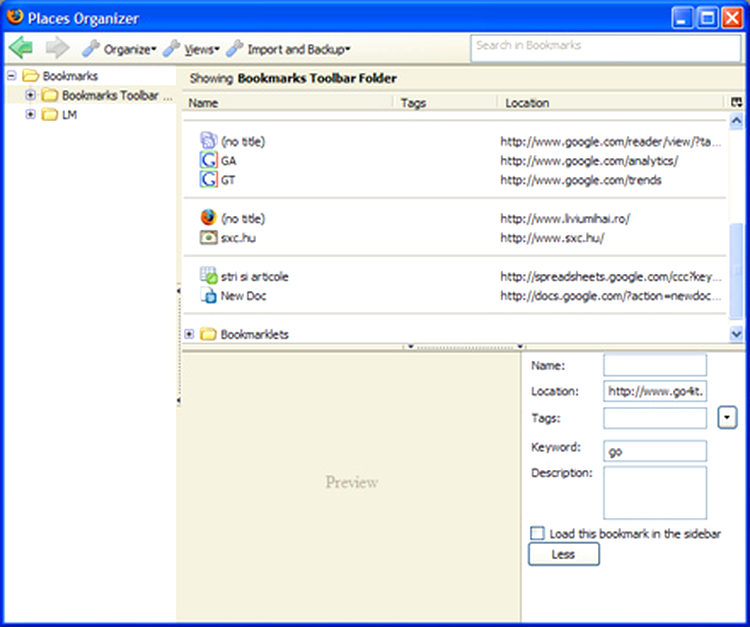Select the stri si articole bookmark
Viewport: 750px width, 627px height.
(x=254, y=276)
